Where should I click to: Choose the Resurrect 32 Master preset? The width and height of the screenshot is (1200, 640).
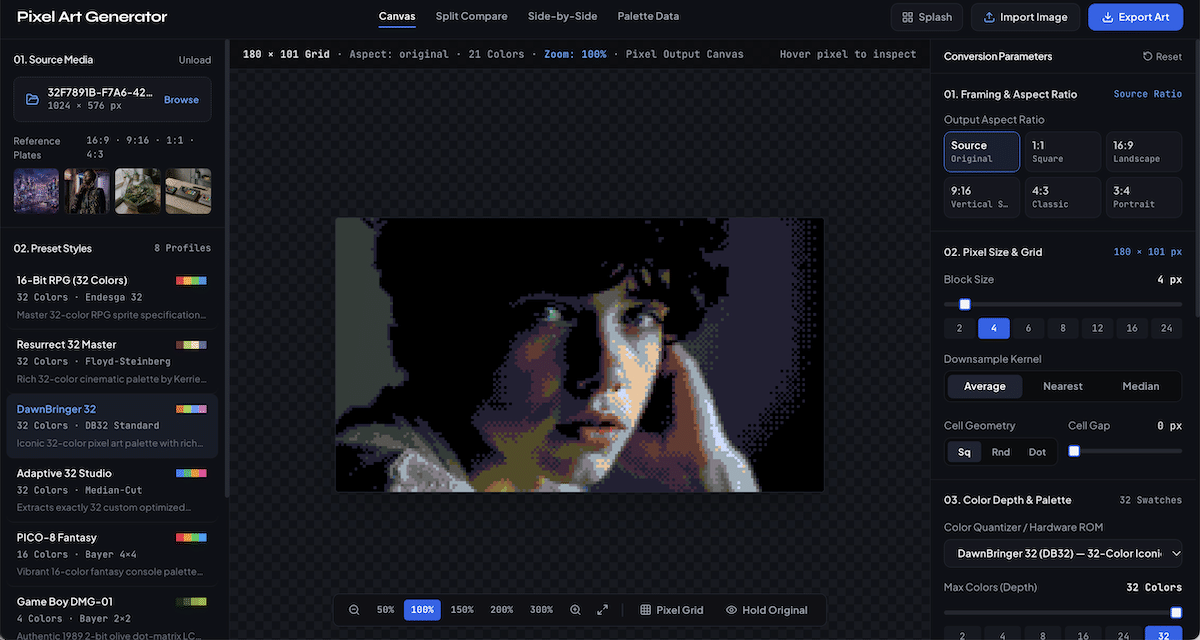(x=112, y=361)
